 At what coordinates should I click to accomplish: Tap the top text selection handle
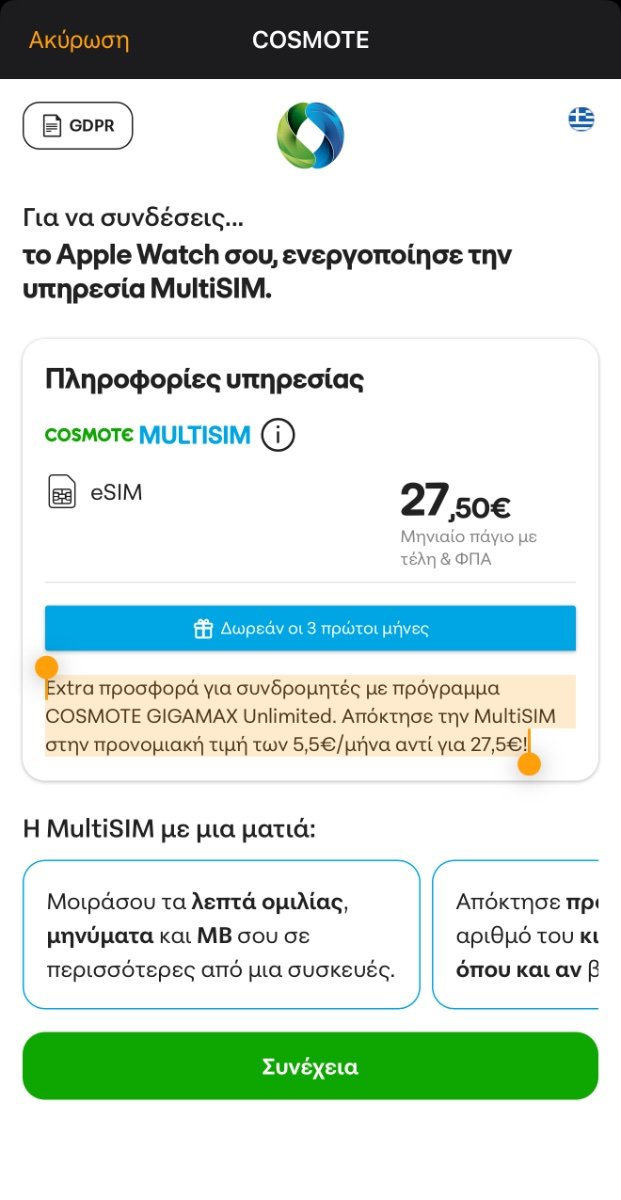pyautogui.click(x=46, y=667)
